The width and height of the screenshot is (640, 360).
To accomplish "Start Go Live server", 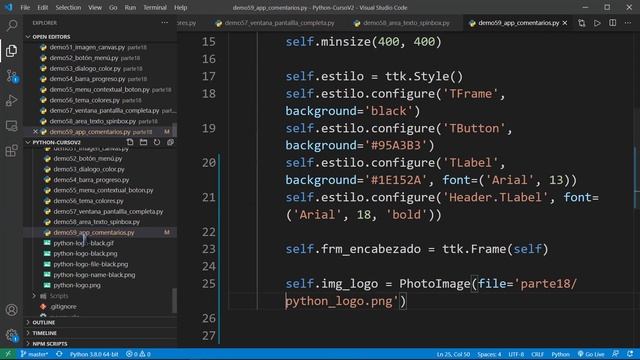I will (x=591, y=354).
